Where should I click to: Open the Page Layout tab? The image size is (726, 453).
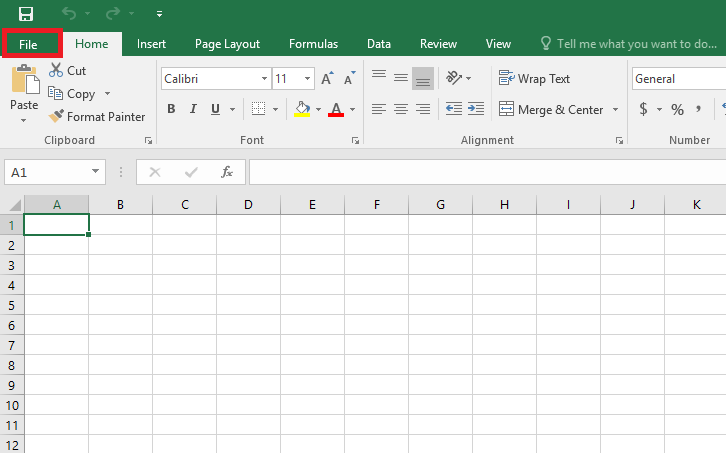(227, 44)
